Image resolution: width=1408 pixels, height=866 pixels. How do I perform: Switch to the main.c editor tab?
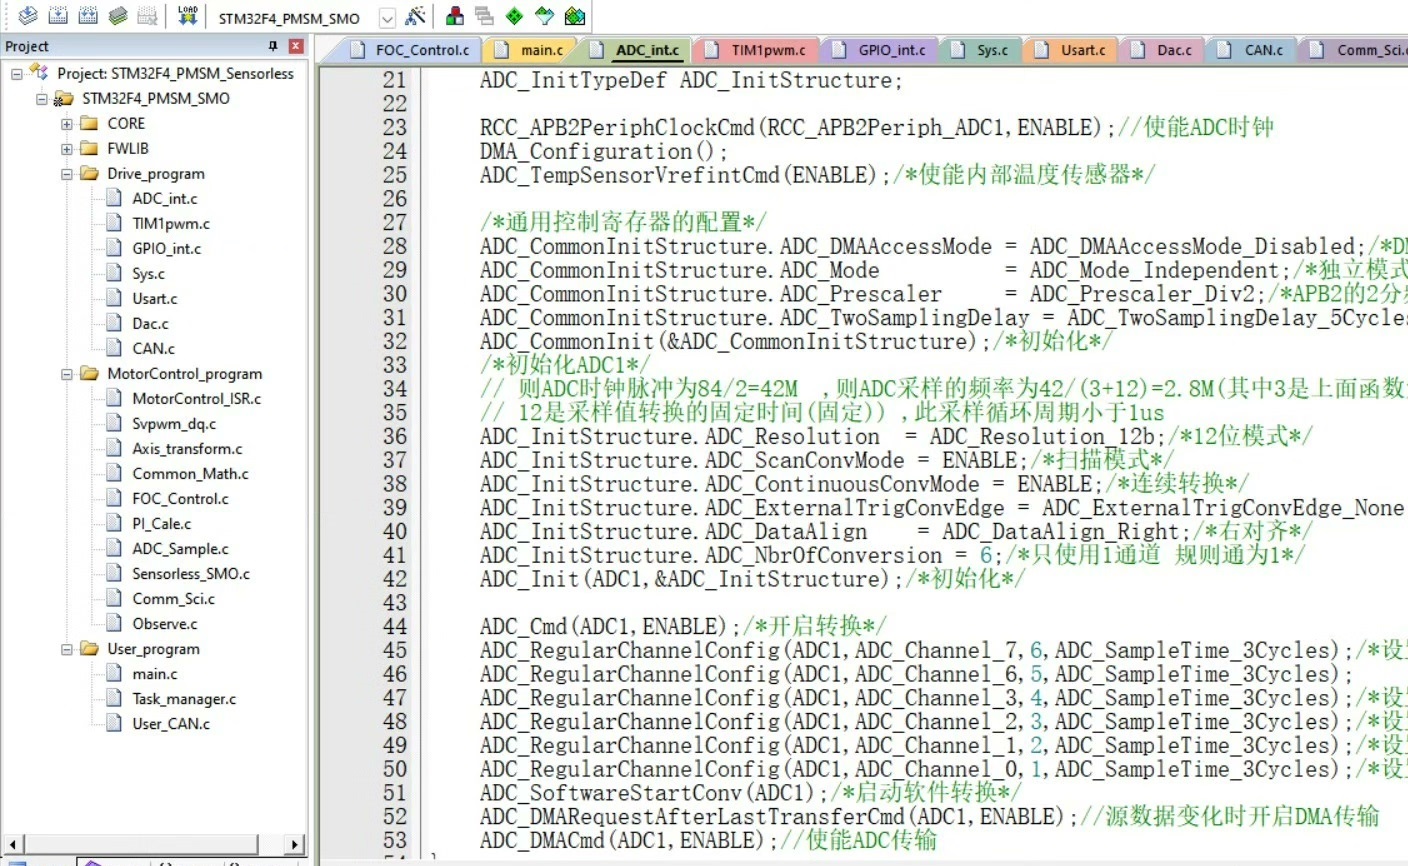point(532,50)
